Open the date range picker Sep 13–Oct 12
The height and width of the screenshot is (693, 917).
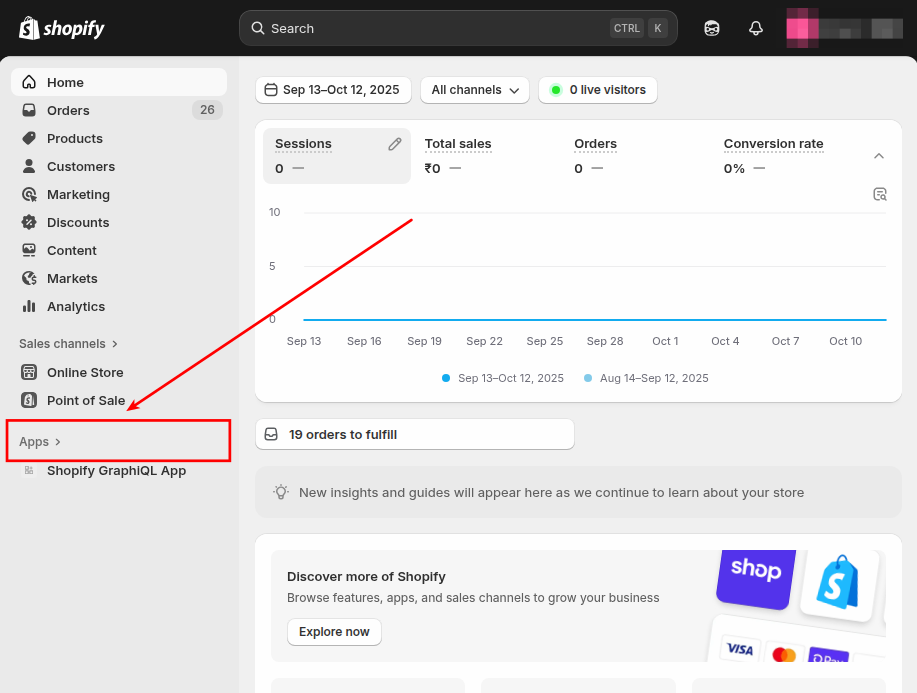point(331,90)
